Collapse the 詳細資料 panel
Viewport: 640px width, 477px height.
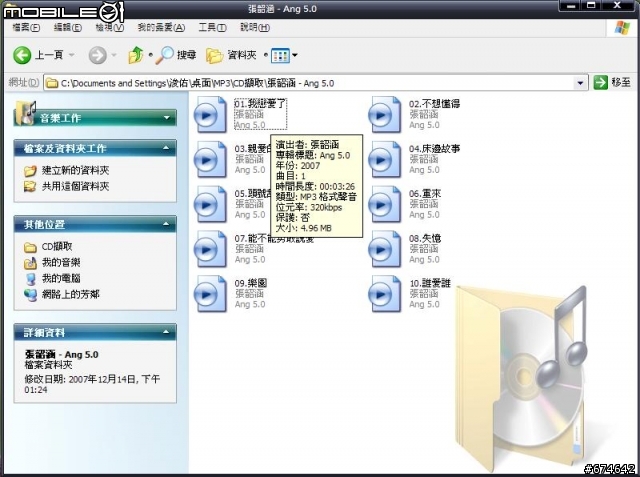166,332
